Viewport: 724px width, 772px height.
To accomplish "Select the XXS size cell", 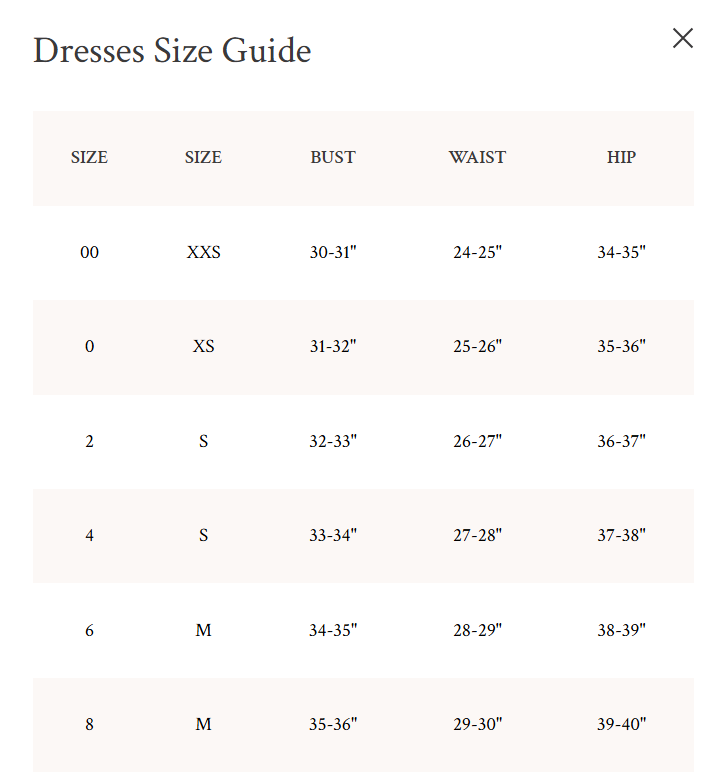I will [203, 252].
